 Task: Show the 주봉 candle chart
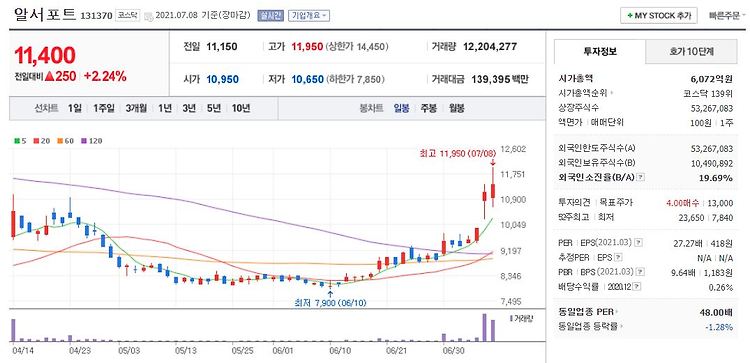point(429,108)
